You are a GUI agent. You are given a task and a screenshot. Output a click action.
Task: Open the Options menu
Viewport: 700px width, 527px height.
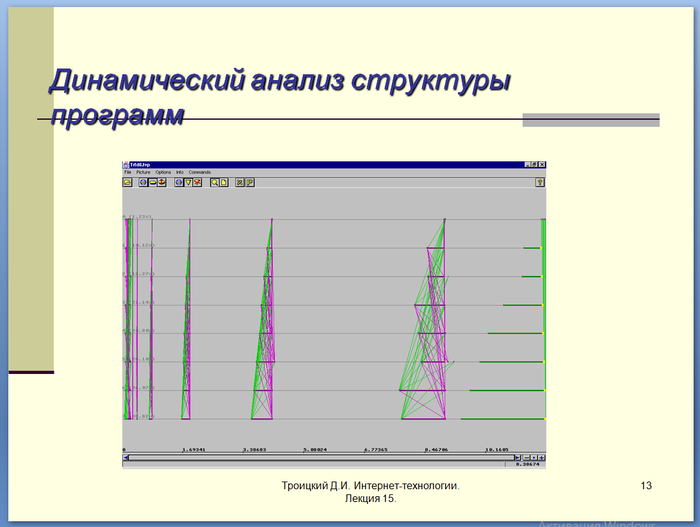[163, 172]
